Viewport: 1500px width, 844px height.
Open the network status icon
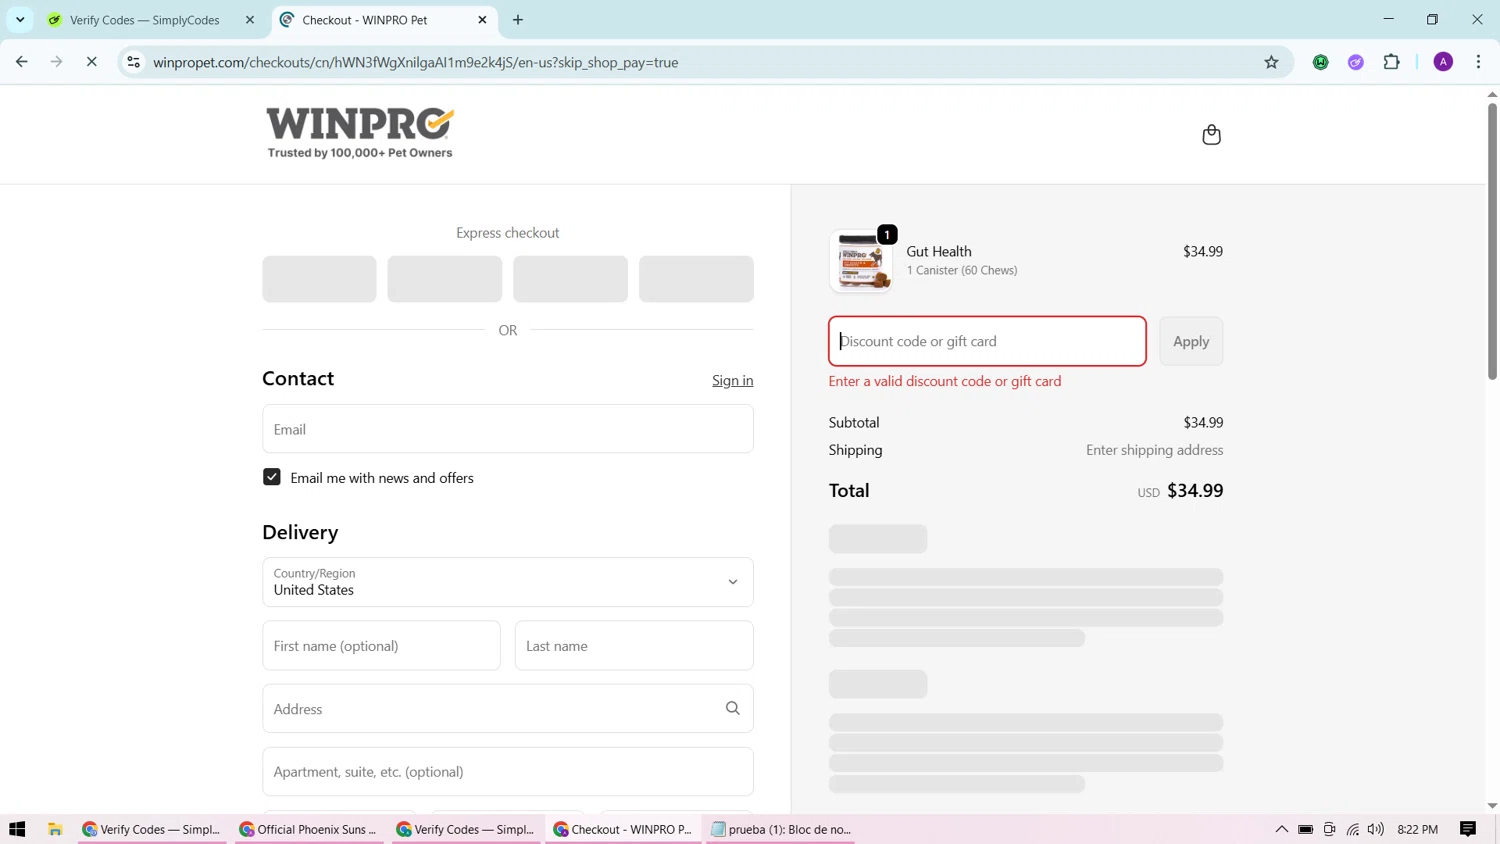1353,829
